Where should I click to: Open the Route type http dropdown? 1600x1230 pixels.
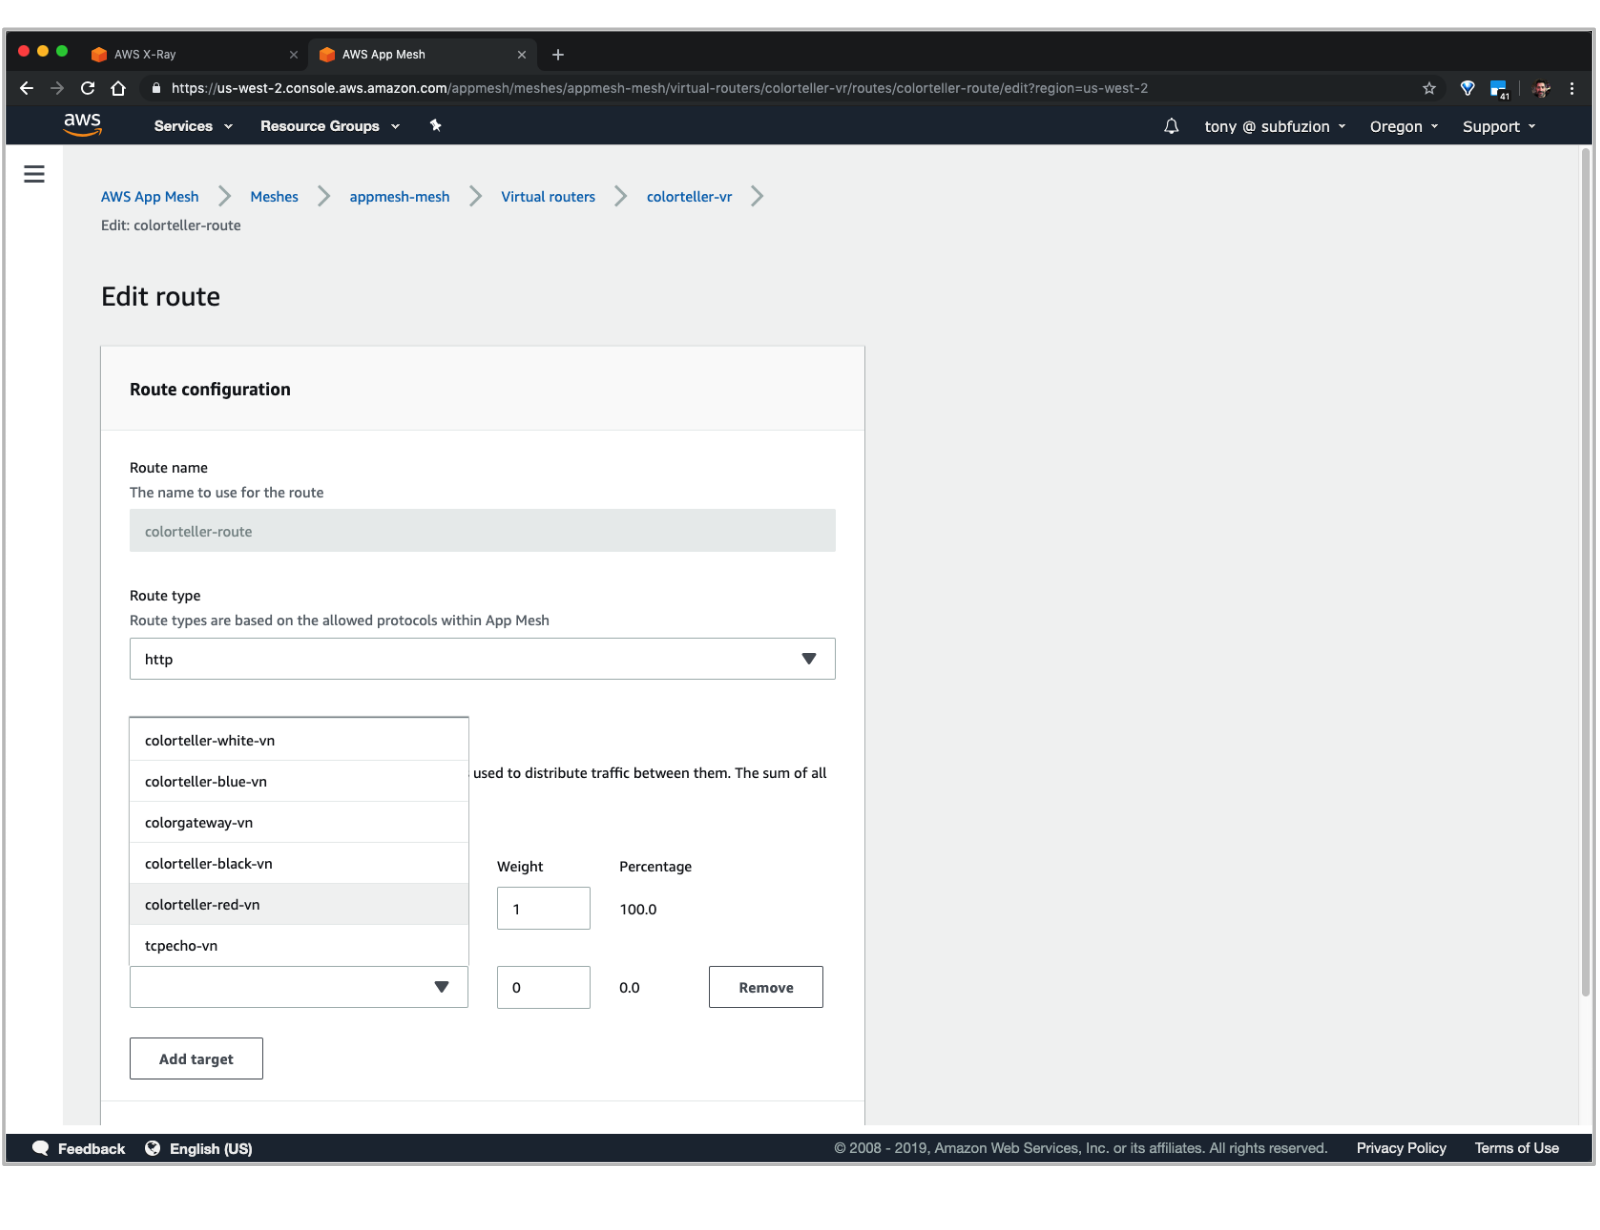tap(482, 659)
